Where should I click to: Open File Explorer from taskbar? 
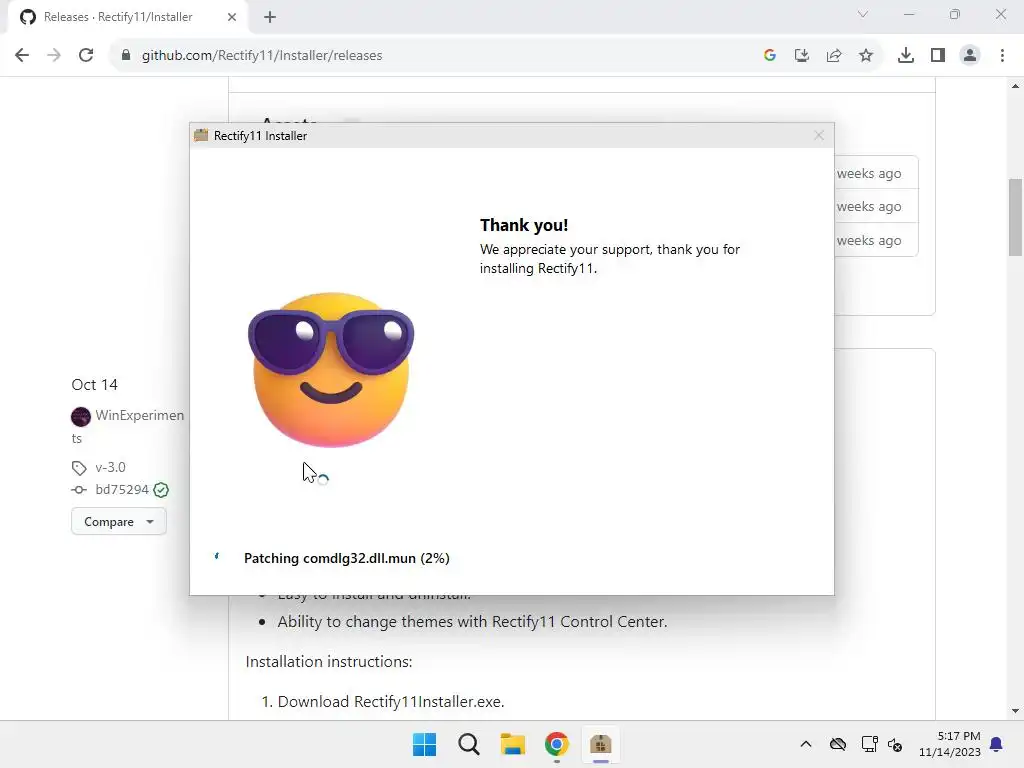coord(513,744)
